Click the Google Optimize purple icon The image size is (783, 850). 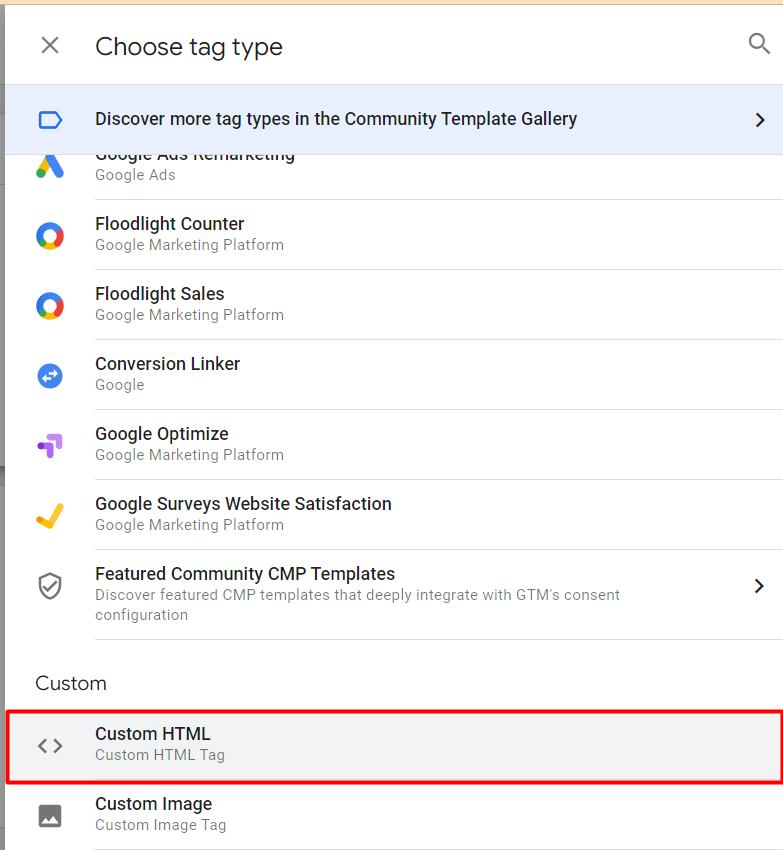click(50, 446)
